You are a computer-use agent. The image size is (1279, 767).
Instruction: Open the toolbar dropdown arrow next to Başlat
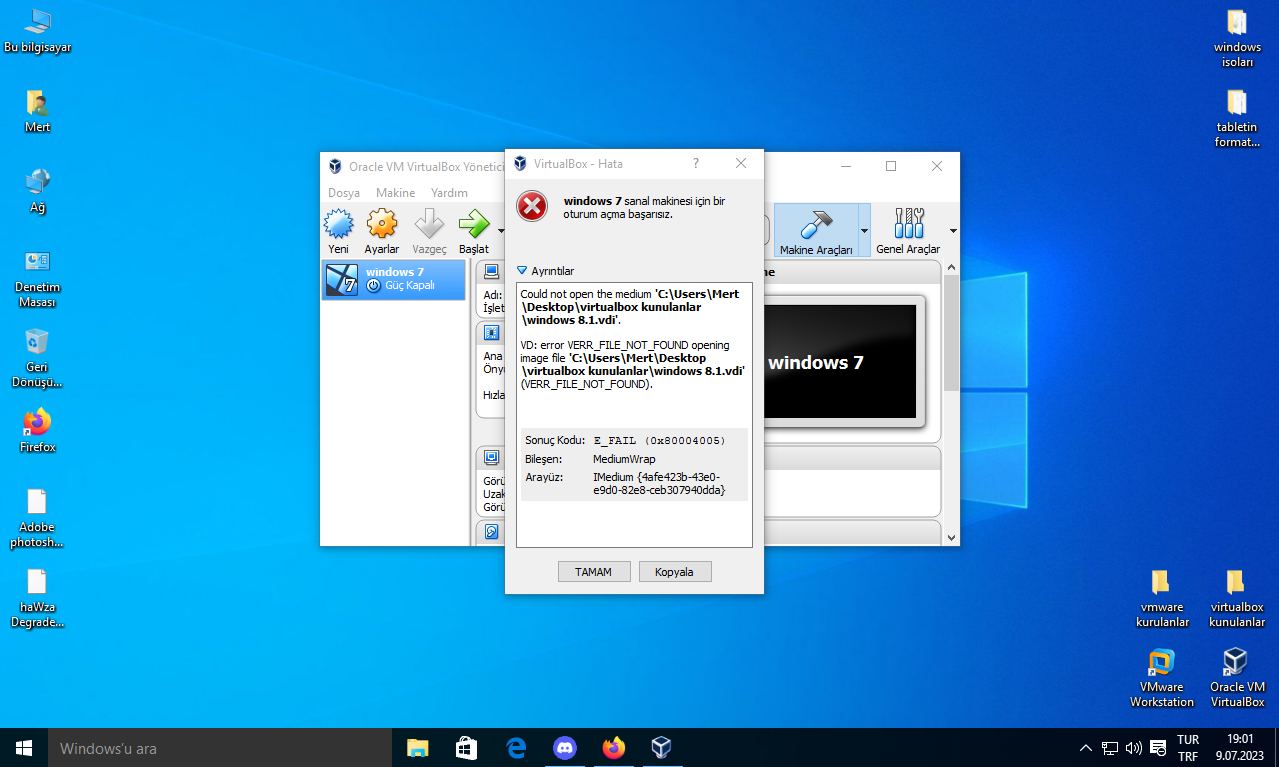click(501, 231)
